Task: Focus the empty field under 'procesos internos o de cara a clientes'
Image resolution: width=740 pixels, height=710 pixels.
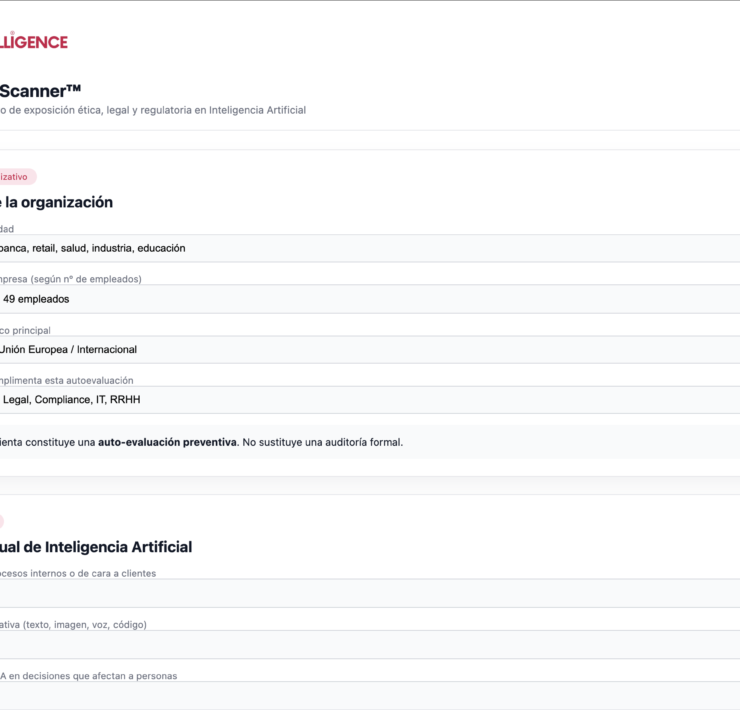Action: click(370, 593)
